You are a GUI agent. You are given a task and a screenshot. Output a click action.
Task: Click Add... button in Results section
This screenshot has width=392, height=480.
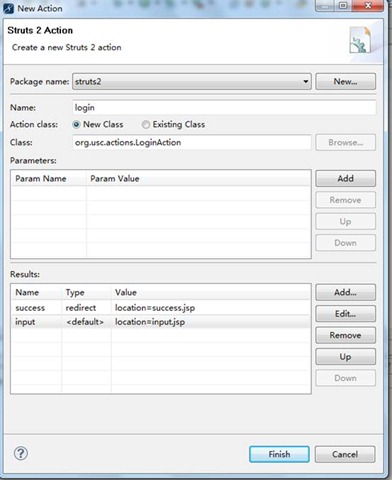coord(345,292)
